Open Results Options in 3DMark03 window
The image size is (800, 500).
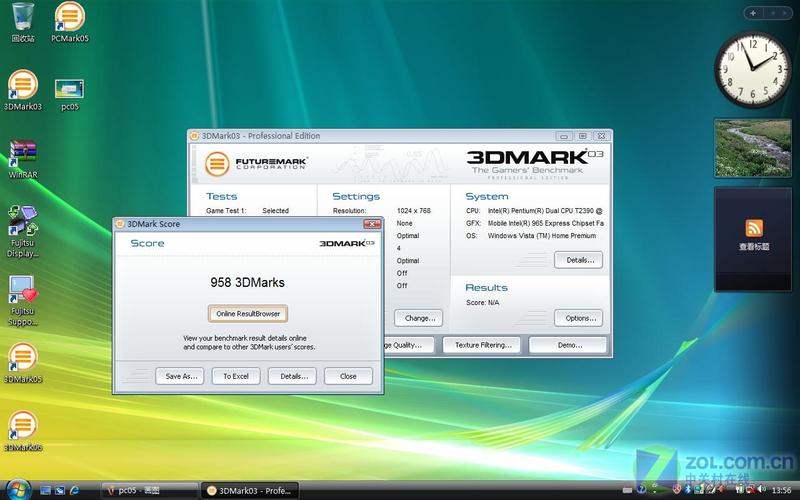pos(579,318)
